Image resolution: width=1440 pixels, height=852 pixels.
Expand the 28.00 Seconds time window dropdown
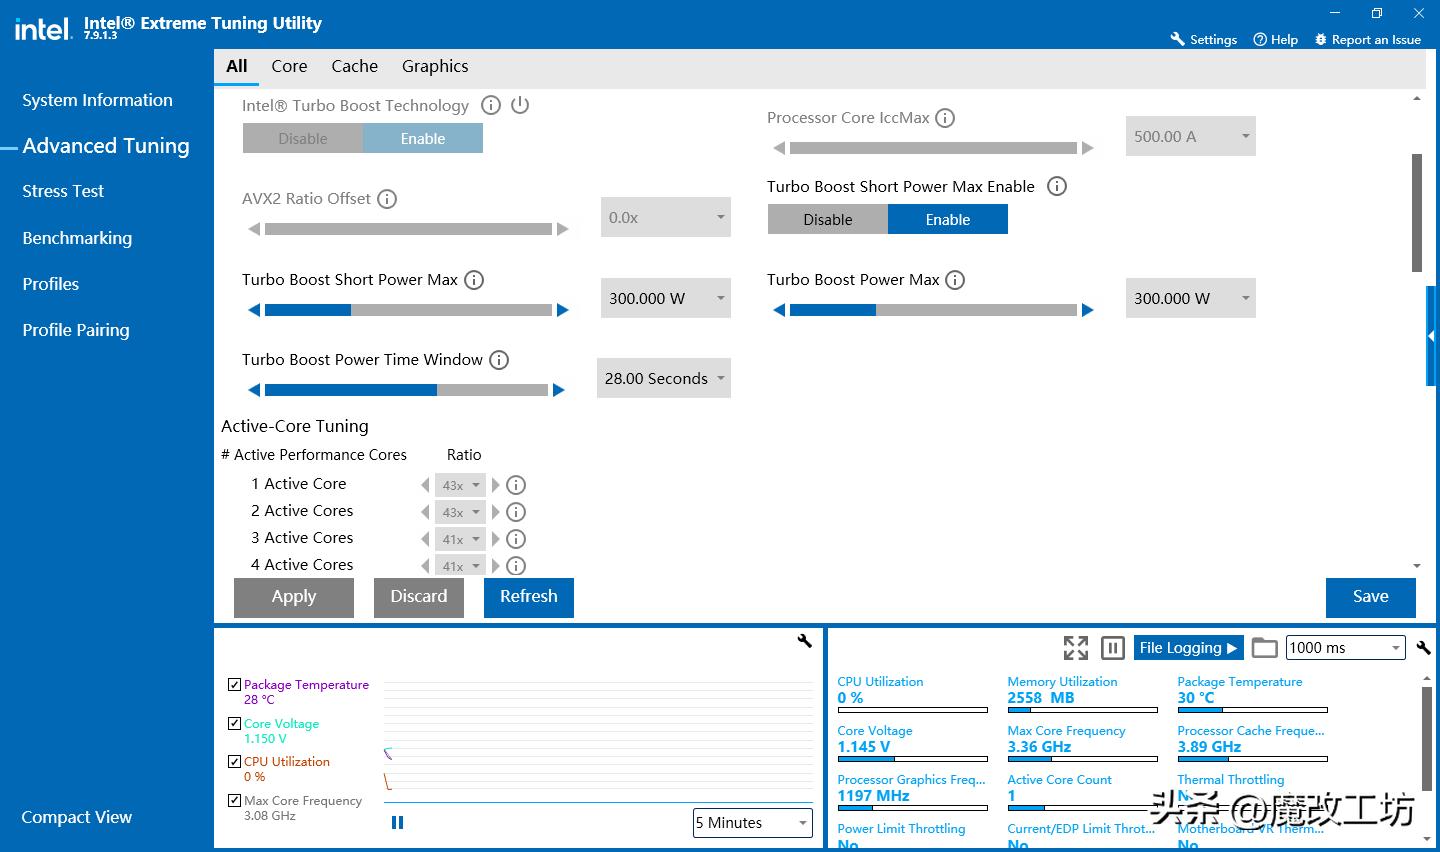click(x=663, y=378)
